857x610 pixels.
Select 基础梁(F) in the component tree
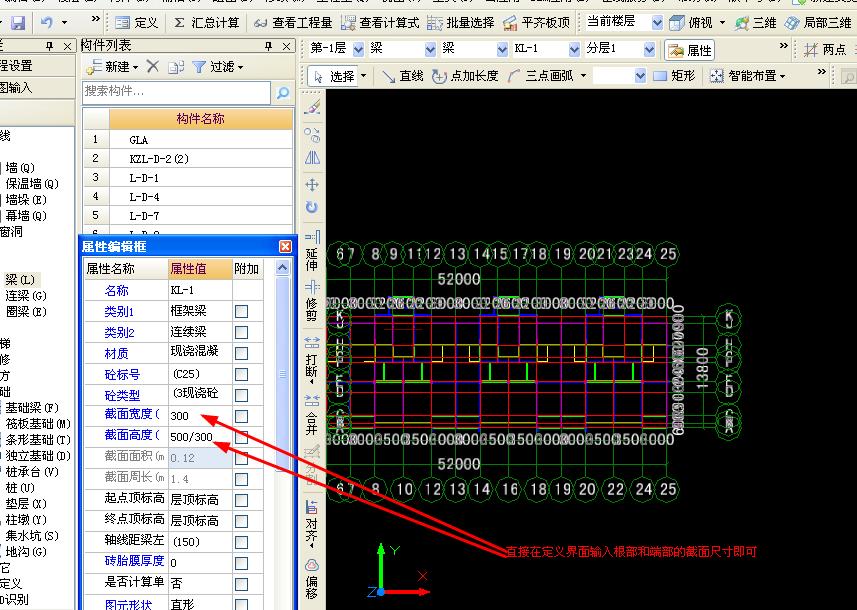[x=32, y=408]
